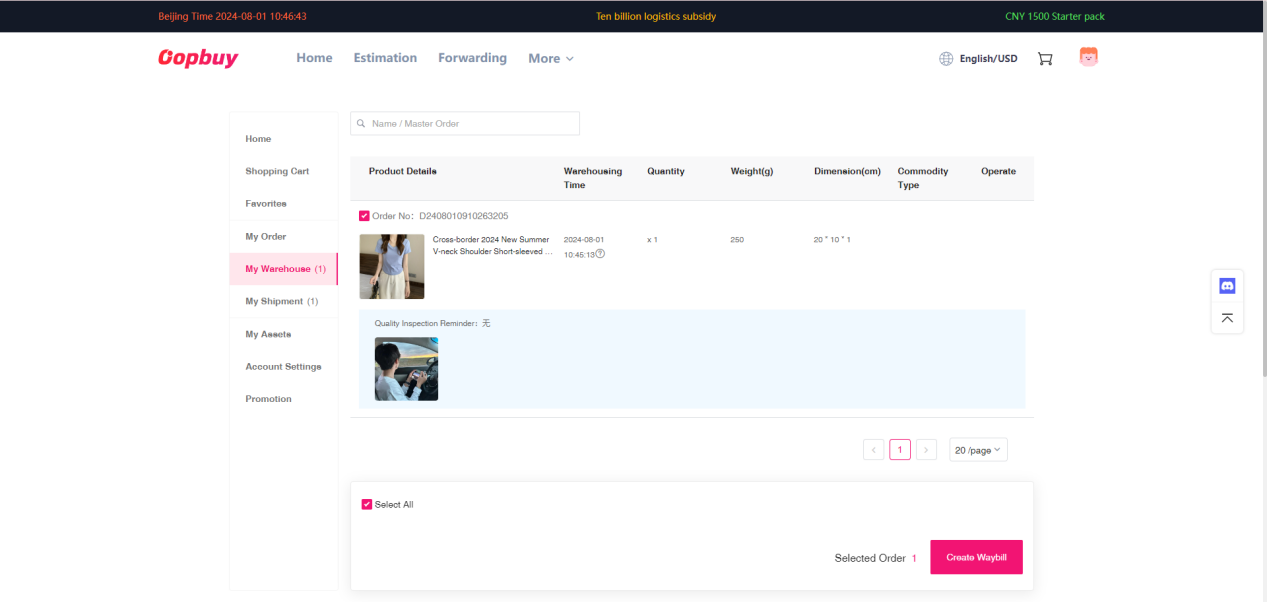Screen dimensions: 1267x602
Task: Click the weight value 250
Action: pos(737,240)
